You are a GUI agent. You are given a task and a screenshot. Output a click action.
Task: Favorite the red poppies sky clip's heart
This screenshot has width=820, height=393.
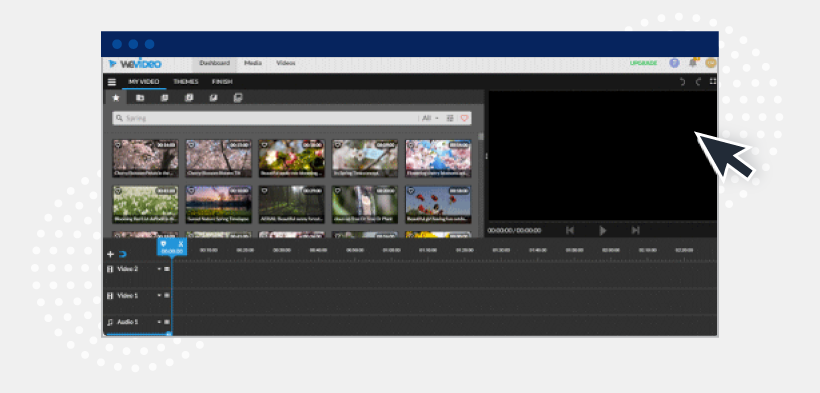(x=411, y=190)
